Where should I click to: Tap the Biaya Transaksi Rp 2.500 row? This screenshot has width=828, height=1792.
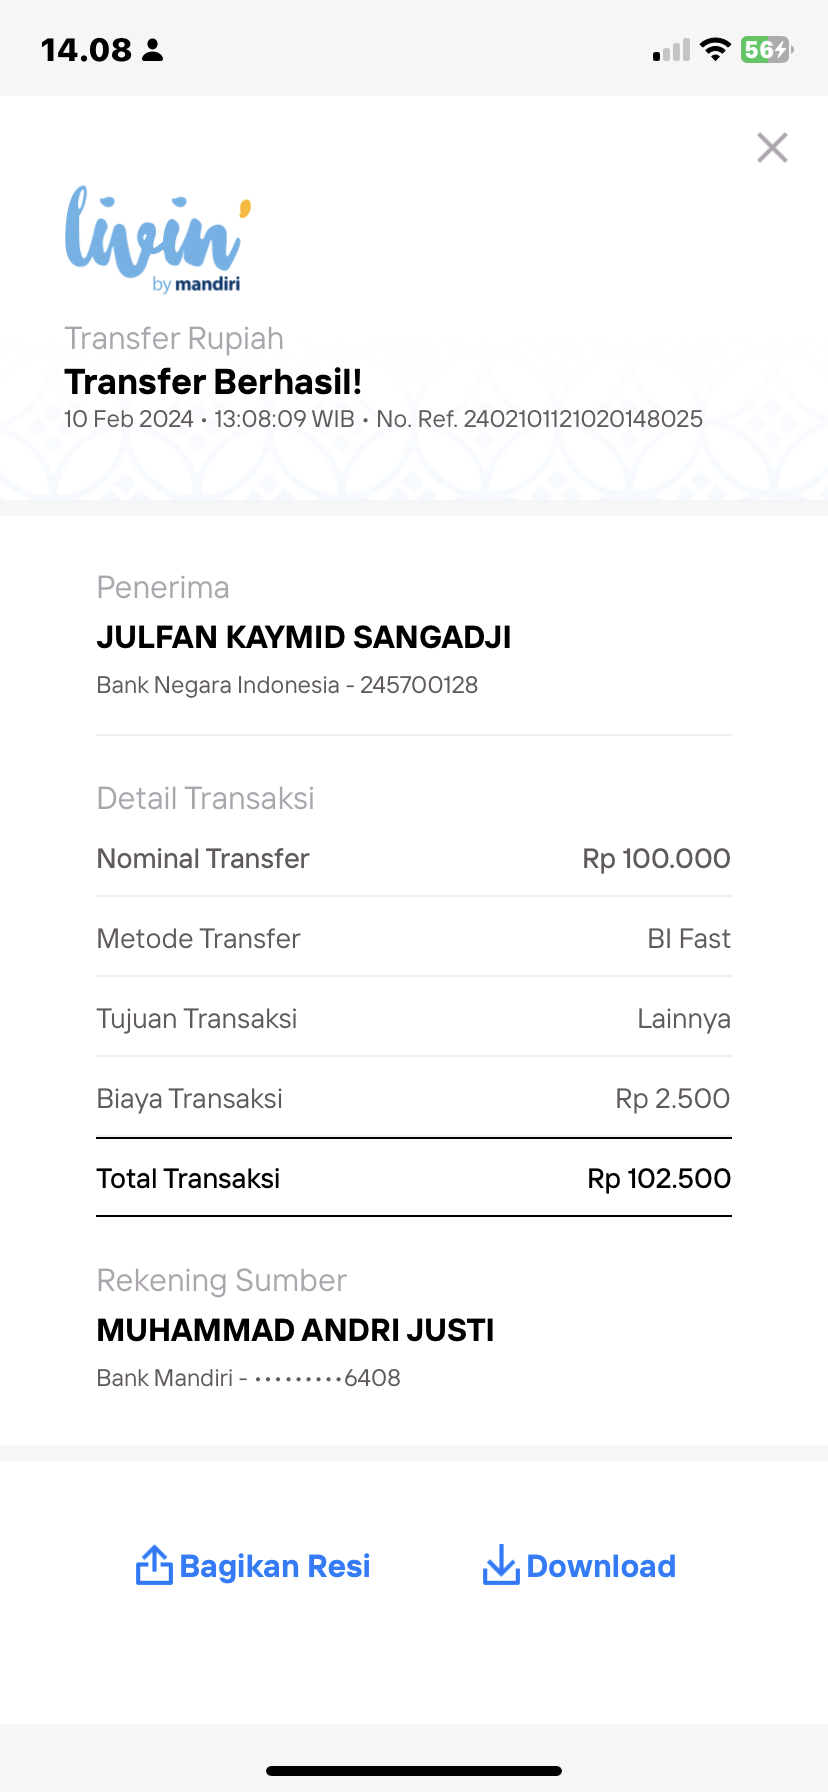coord(414,1098)
